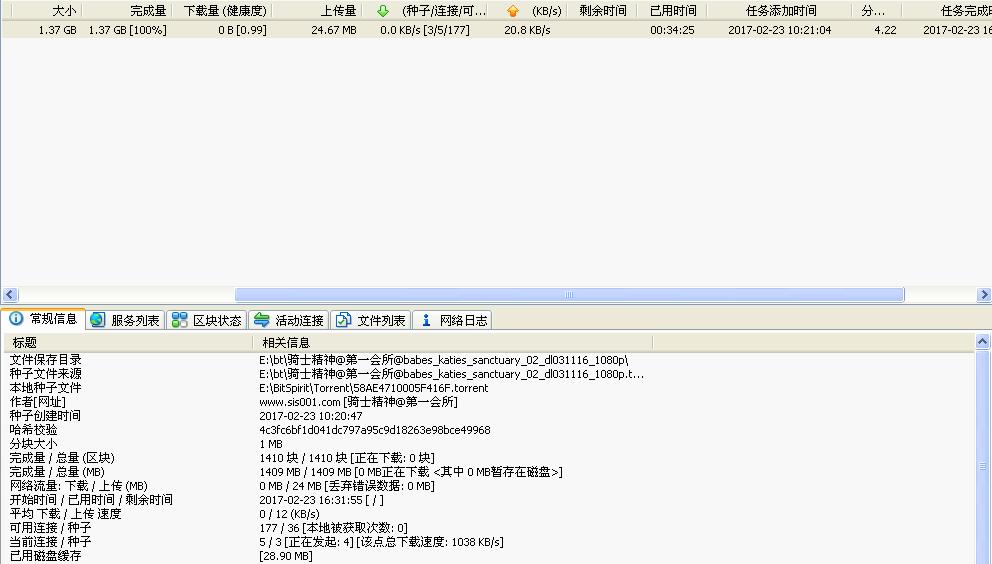992x564 pixels.
Task: Click the green download arrow column icon
Action: pos(383,11)
